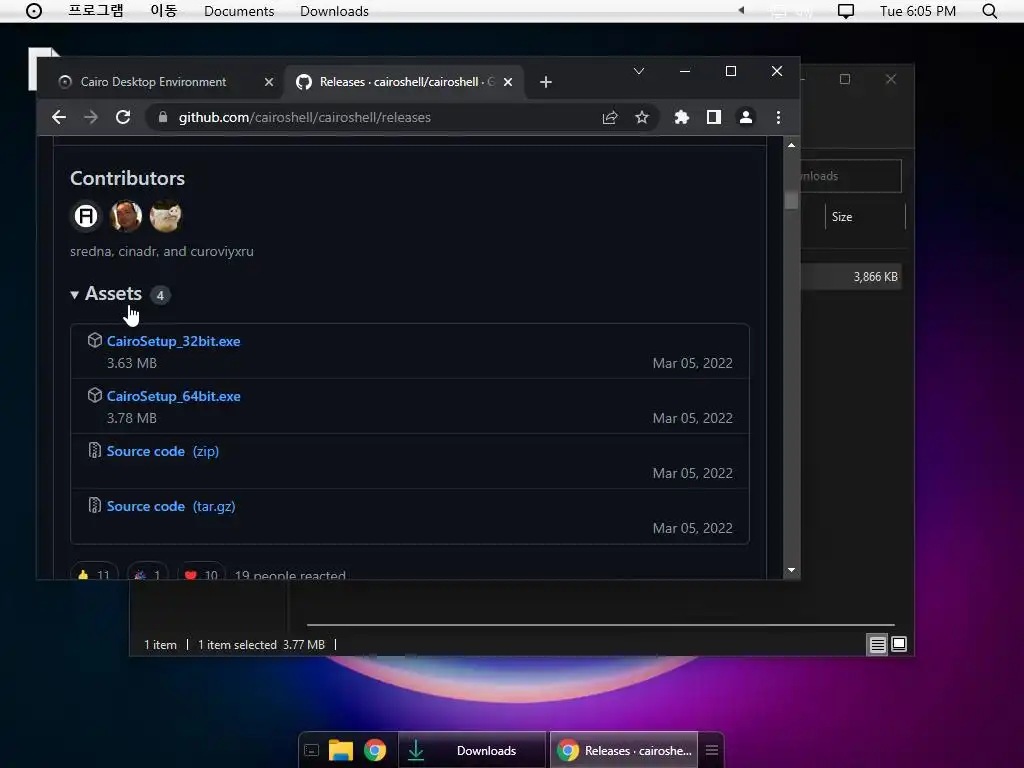Click the party popper reaction button
Screen dimensions: 1024x768
pyautogui.click(x=148, y=573)
